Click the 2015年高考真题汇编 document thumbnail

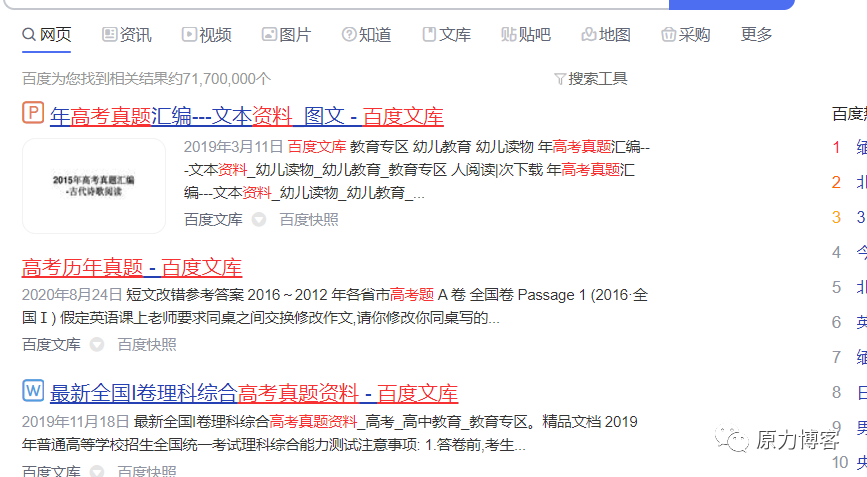(94, 186)
